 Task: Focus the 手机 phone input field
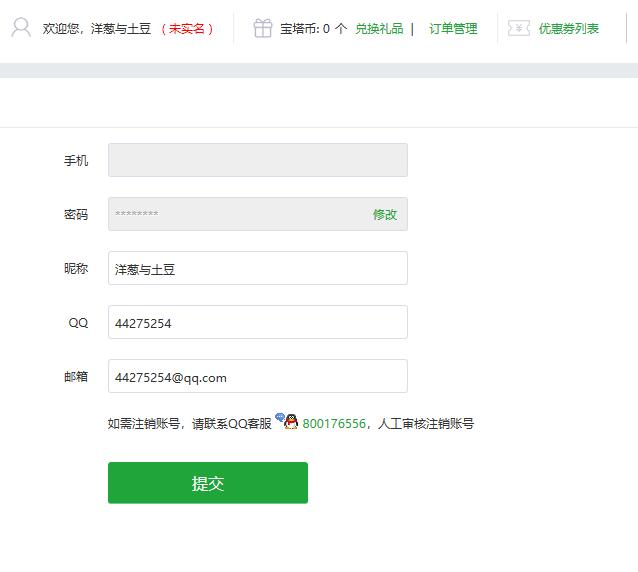[x=258, y=160]
